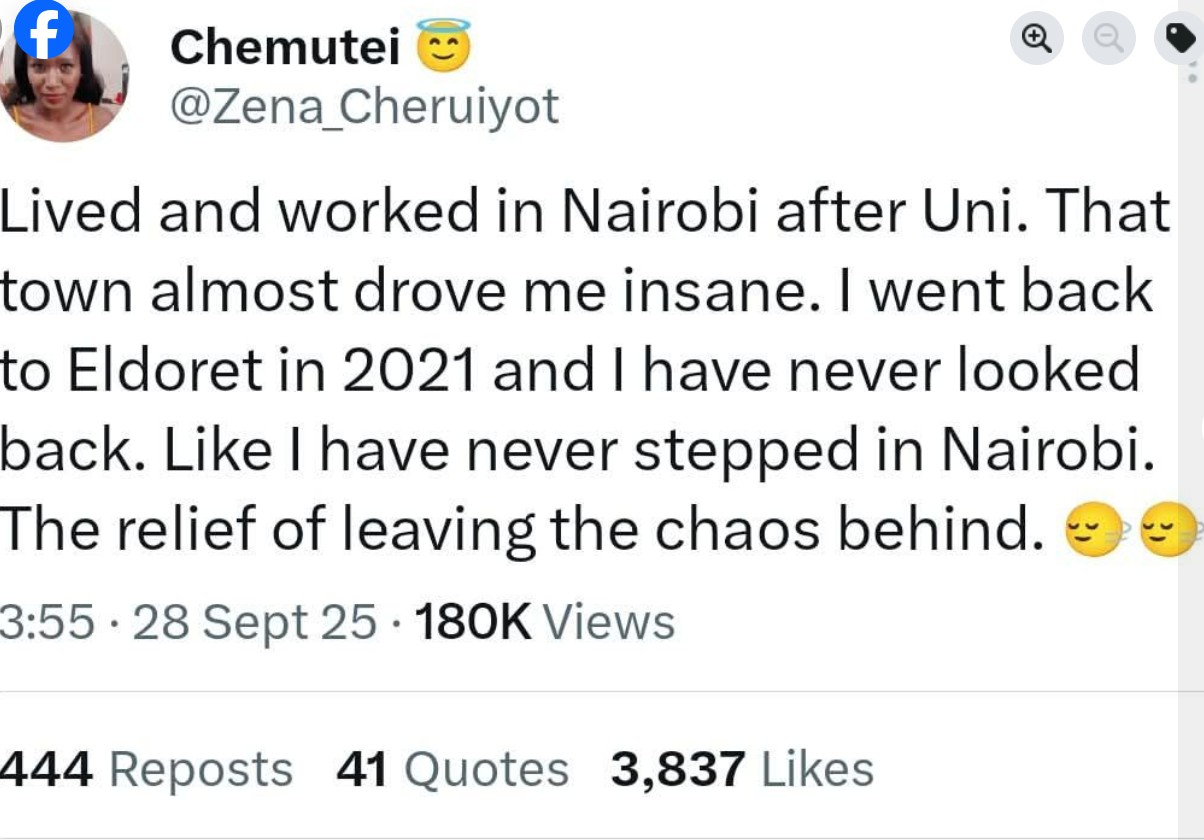Open the 444 Reposts list
The height and width of the screenshot is (840, 1204).
(146, 769)
